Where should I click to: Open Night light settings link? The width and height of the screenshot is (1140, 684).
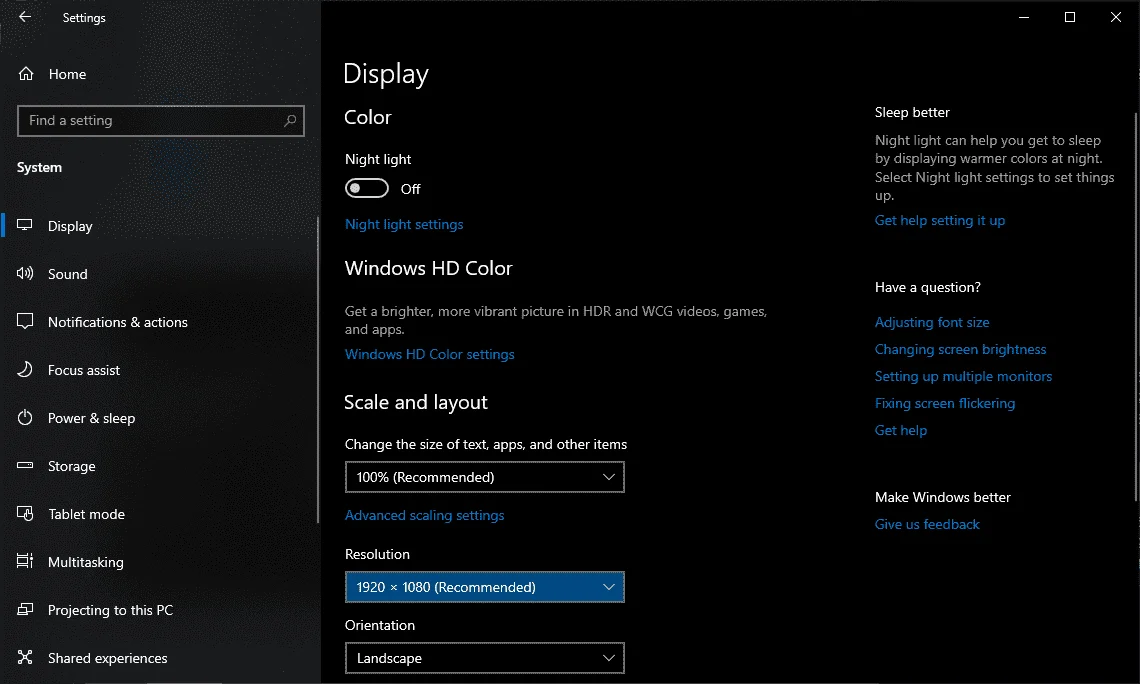[404, 225]
